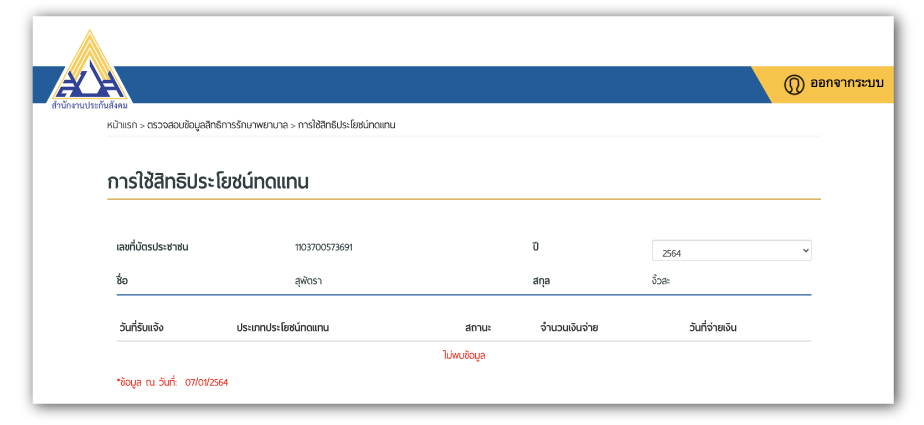924x425 pixels.
Task: Click the ออกจากระบบ logout text
Action: [846, 84]
